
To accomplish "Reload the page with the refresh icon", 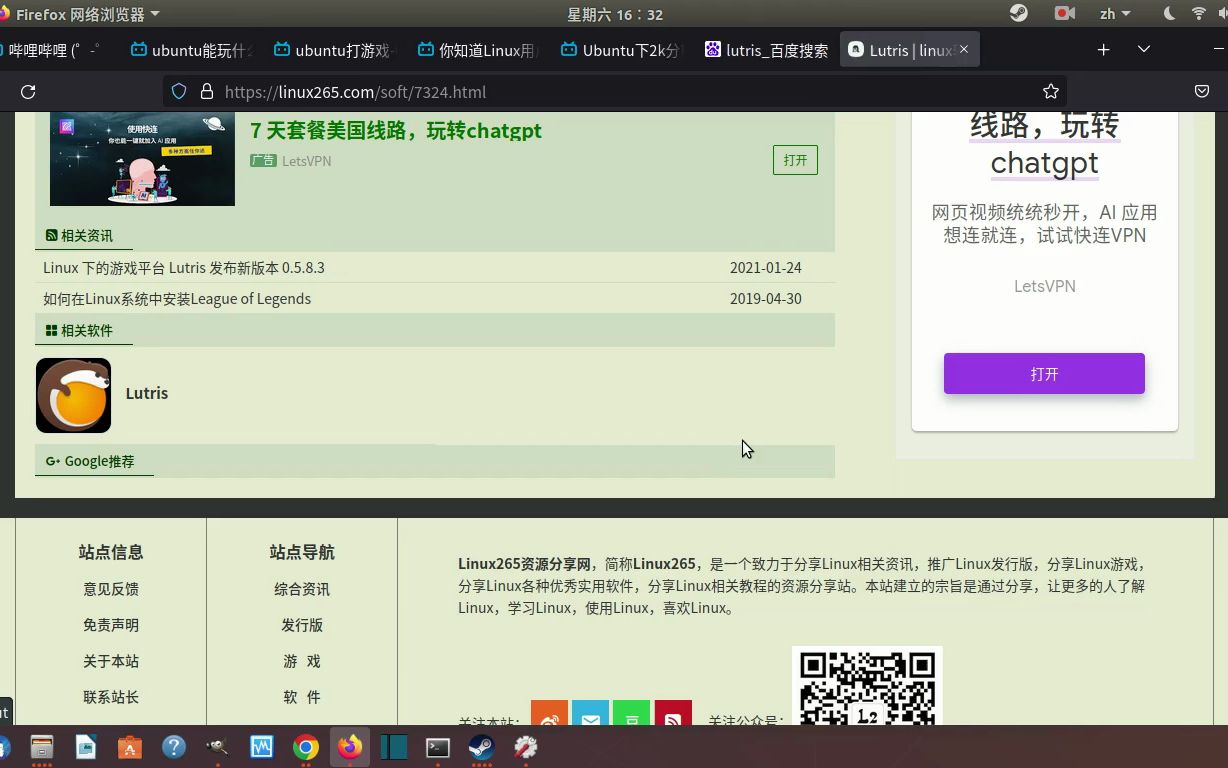I will pos(28,91).
